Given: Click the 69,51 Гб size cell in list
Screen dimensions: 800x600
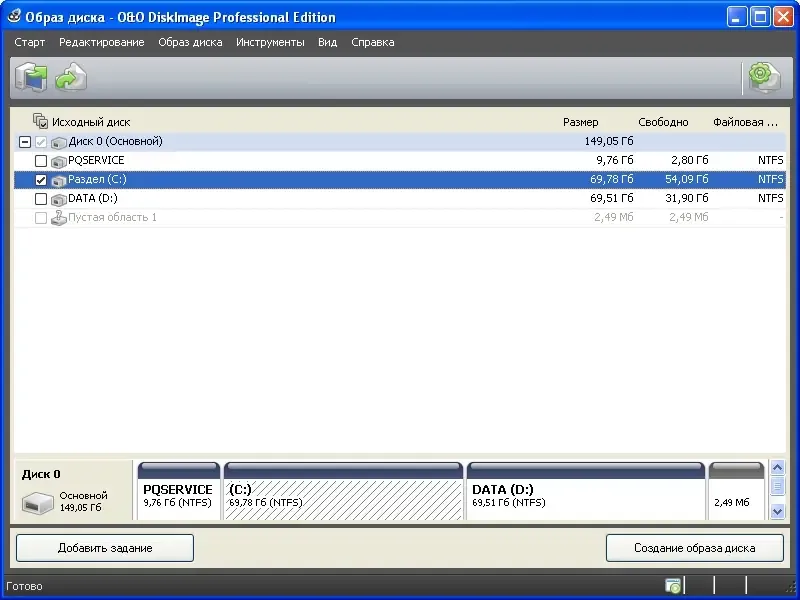Looking at the screenshot, I should (612, 198).
